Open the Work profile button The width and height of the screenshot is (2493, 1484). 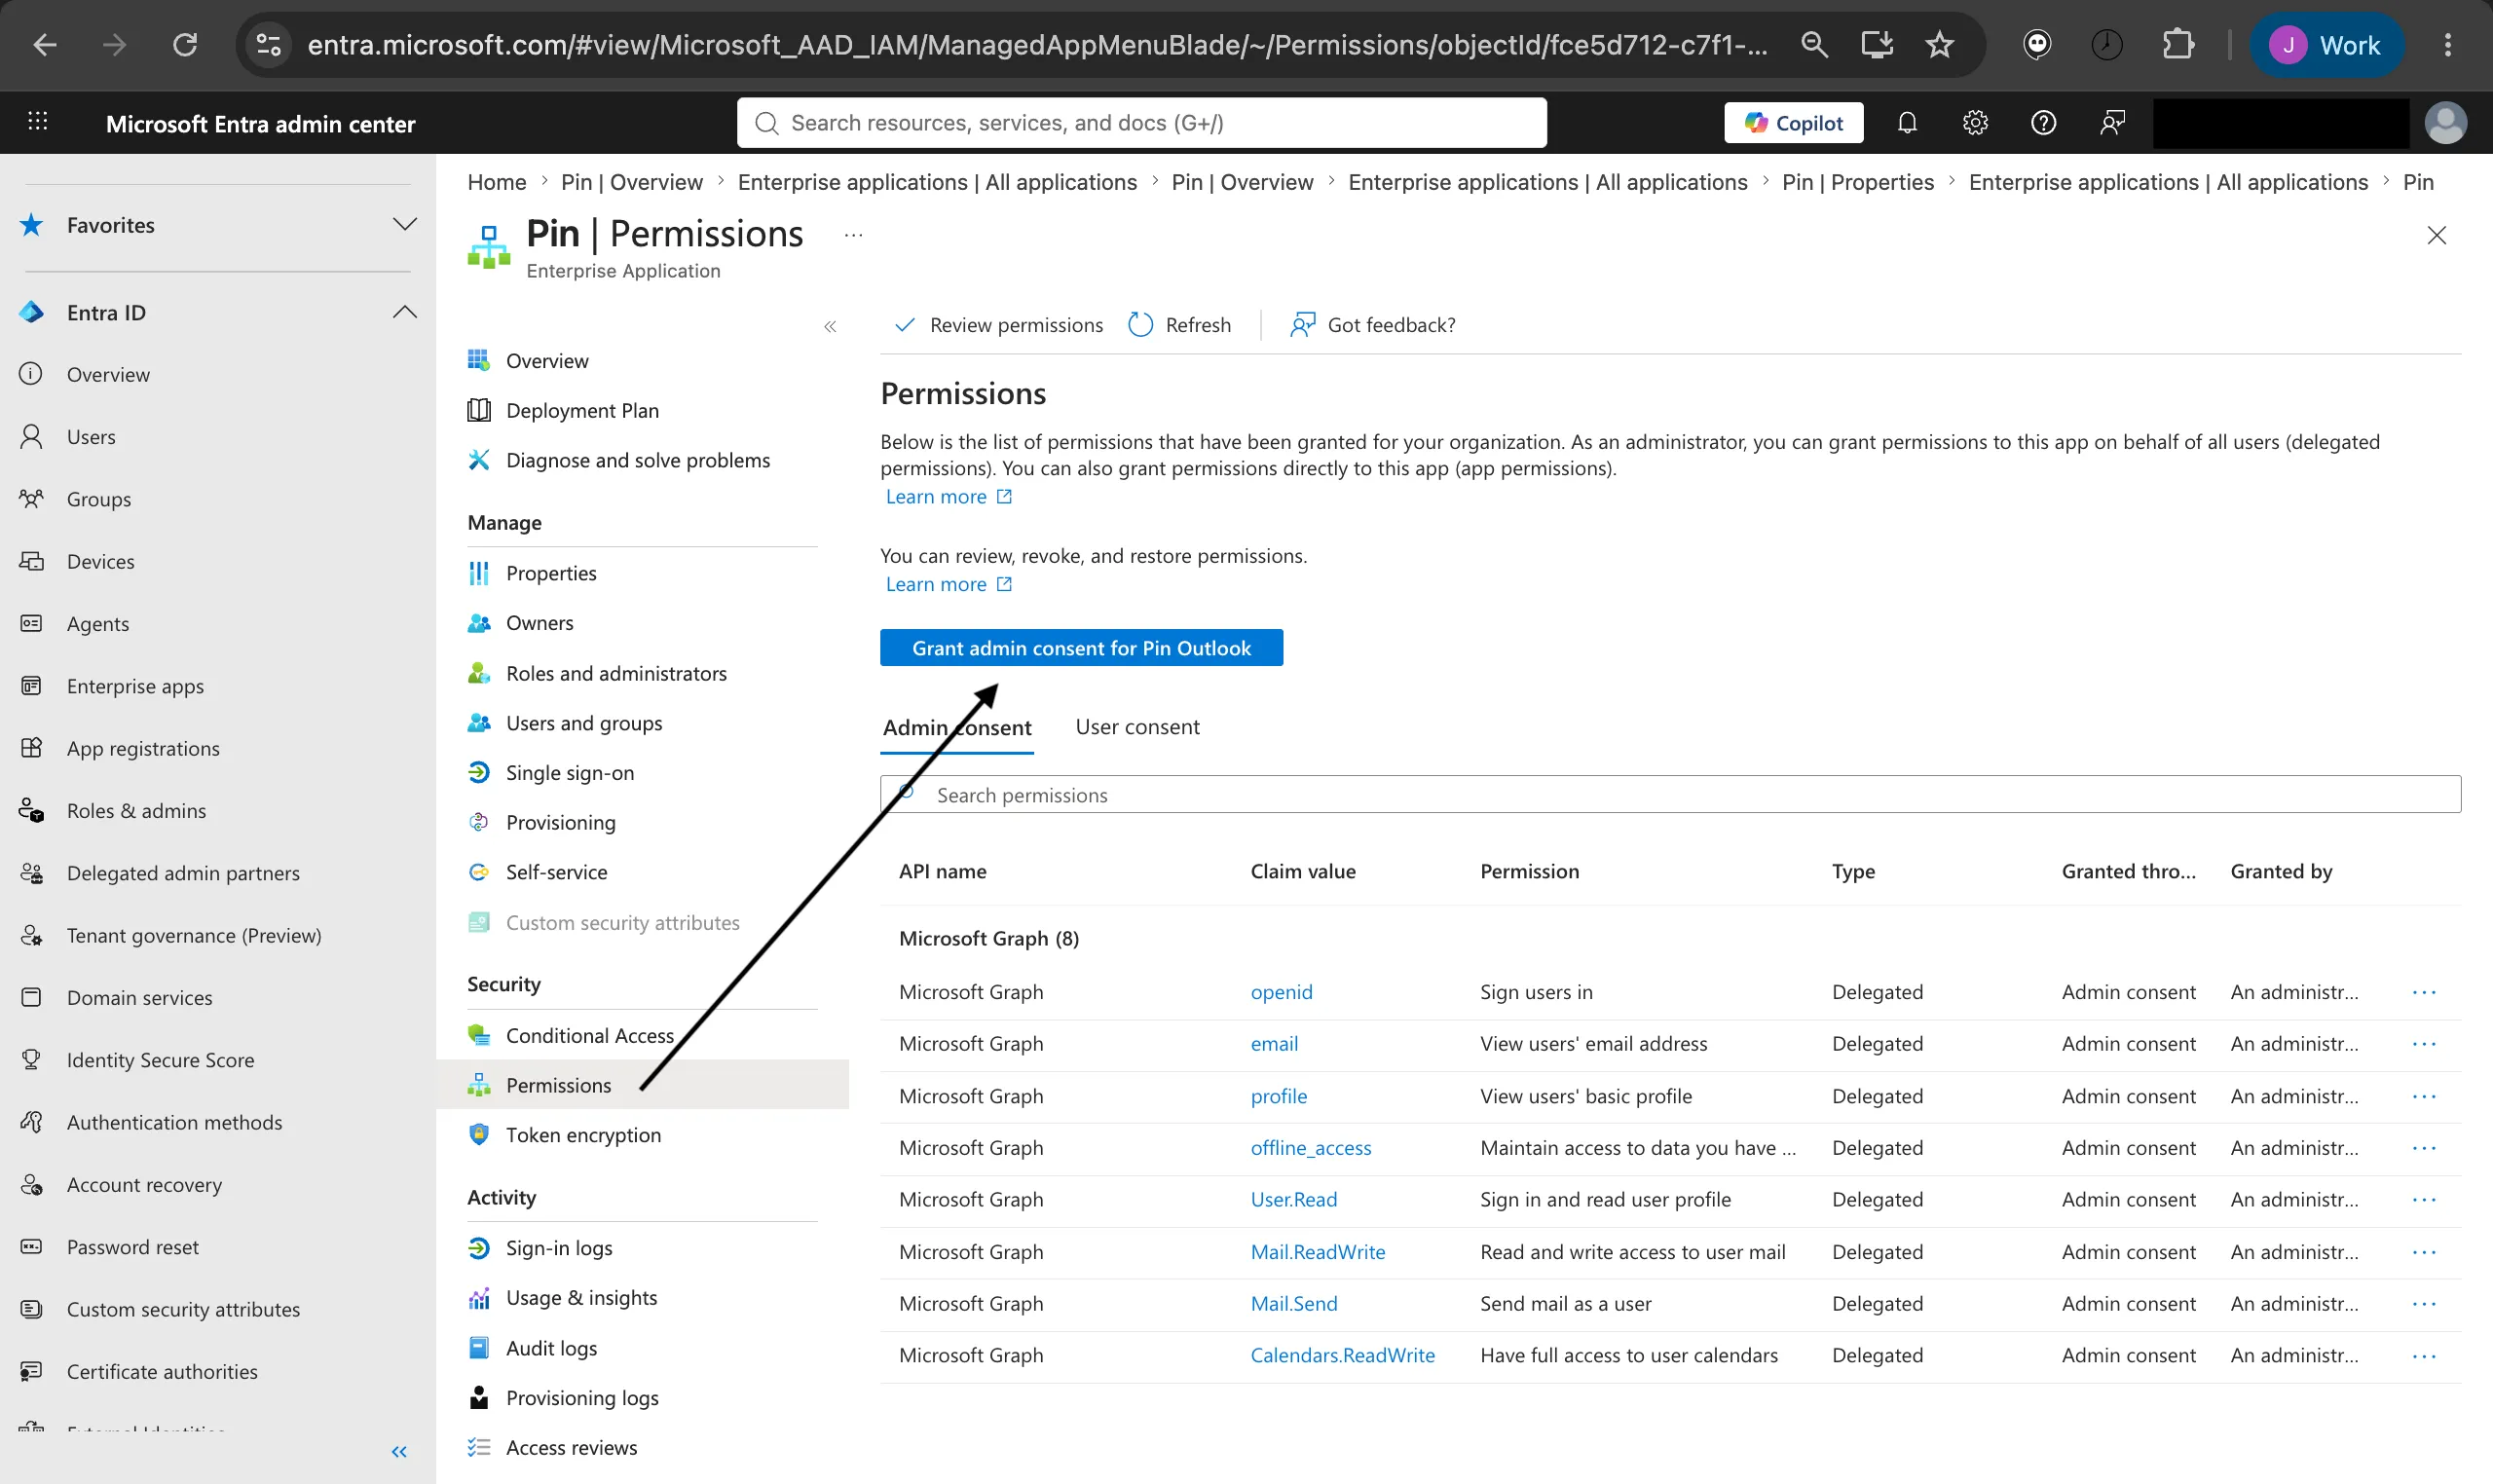[2326, 45]
